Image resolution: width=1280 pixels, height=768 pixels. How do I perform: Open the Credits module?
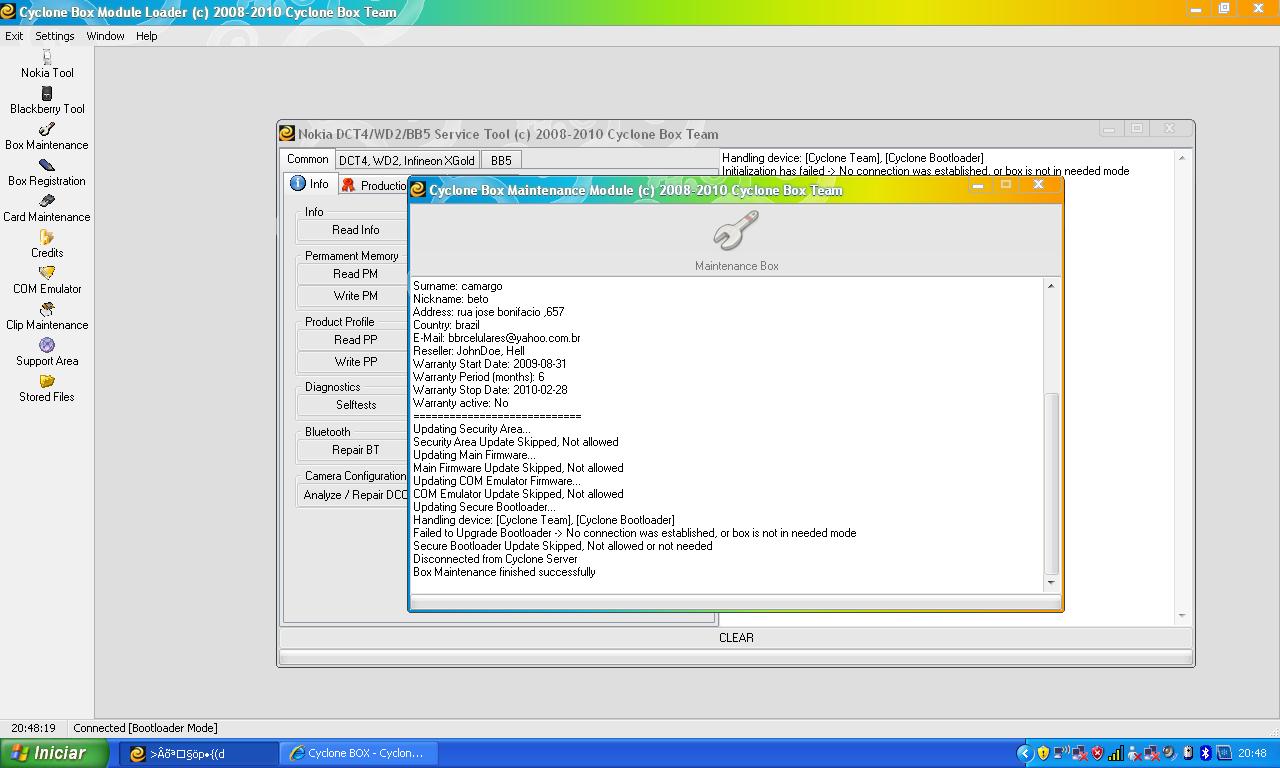[x=47, y=244]
